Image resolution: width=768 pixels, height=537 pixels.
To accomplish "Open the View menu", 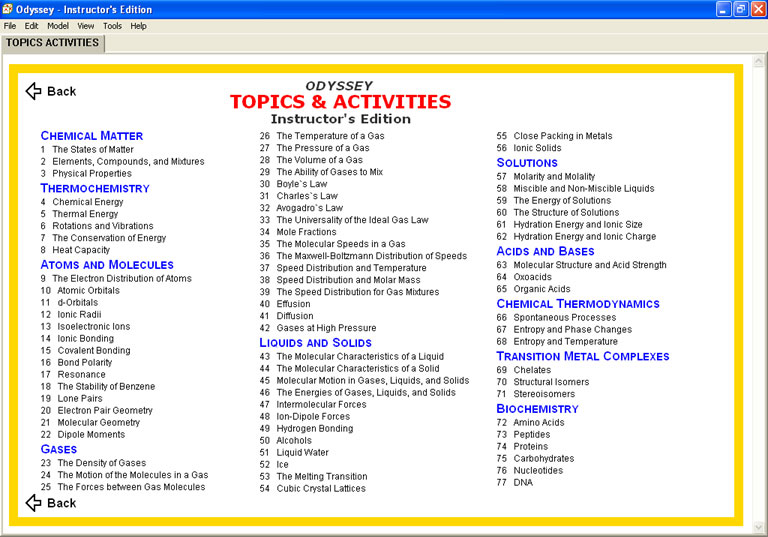I will tap(86, 26).
